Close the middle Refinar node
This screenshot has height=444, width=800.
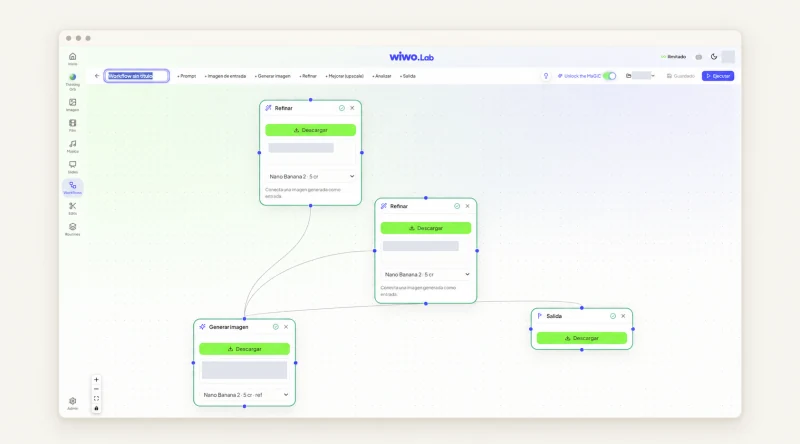467,206
